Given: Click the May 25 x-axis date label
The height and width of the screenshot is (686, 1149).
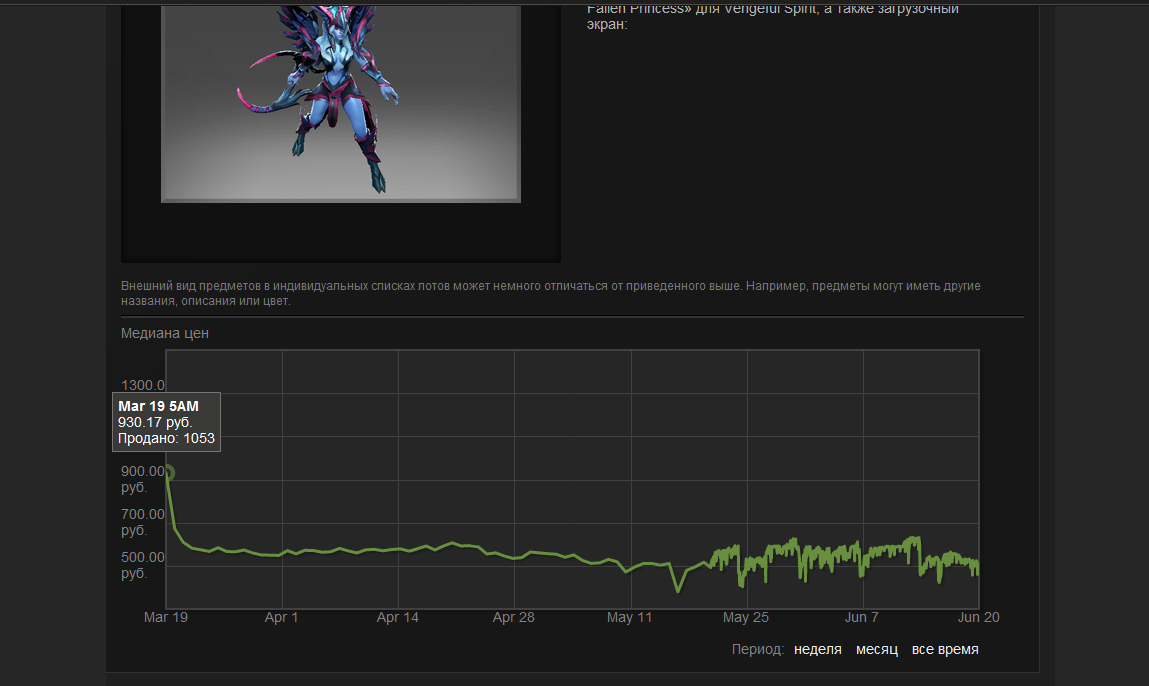Looking at the screenshot, I should pos(746,617).
